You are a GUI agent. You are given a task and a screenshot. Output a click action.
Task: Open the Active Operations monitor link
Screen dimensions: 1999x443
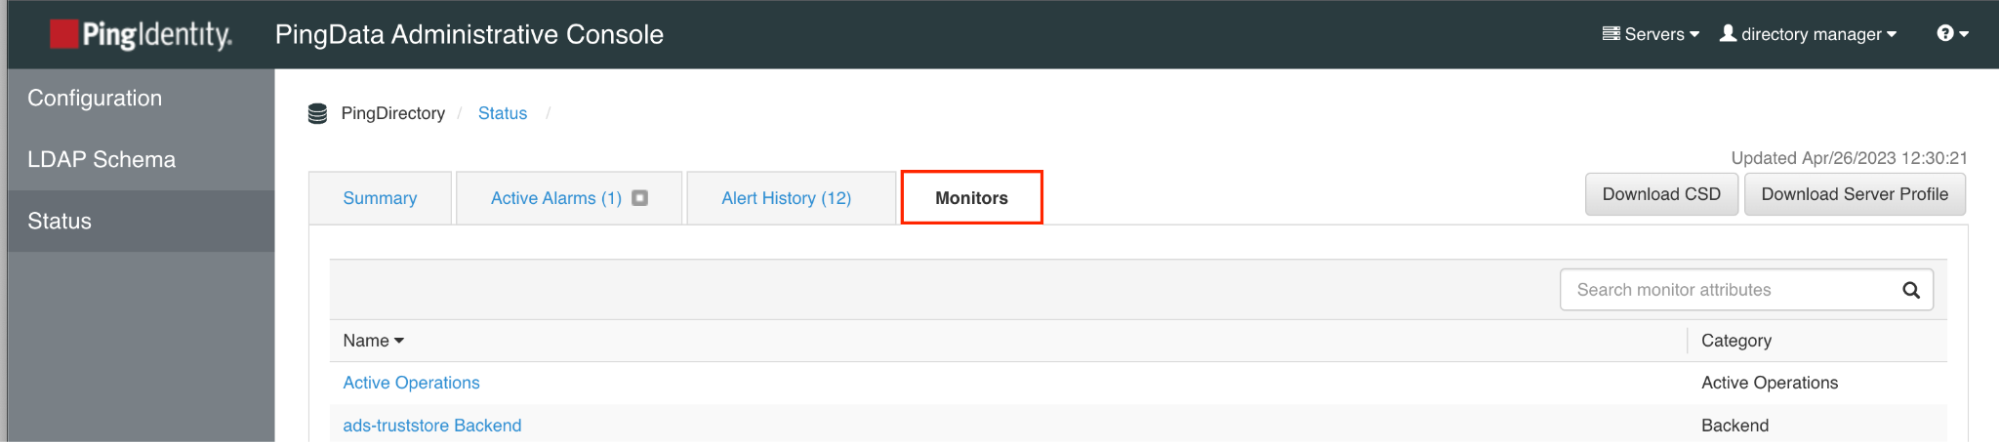coord(411,383)
